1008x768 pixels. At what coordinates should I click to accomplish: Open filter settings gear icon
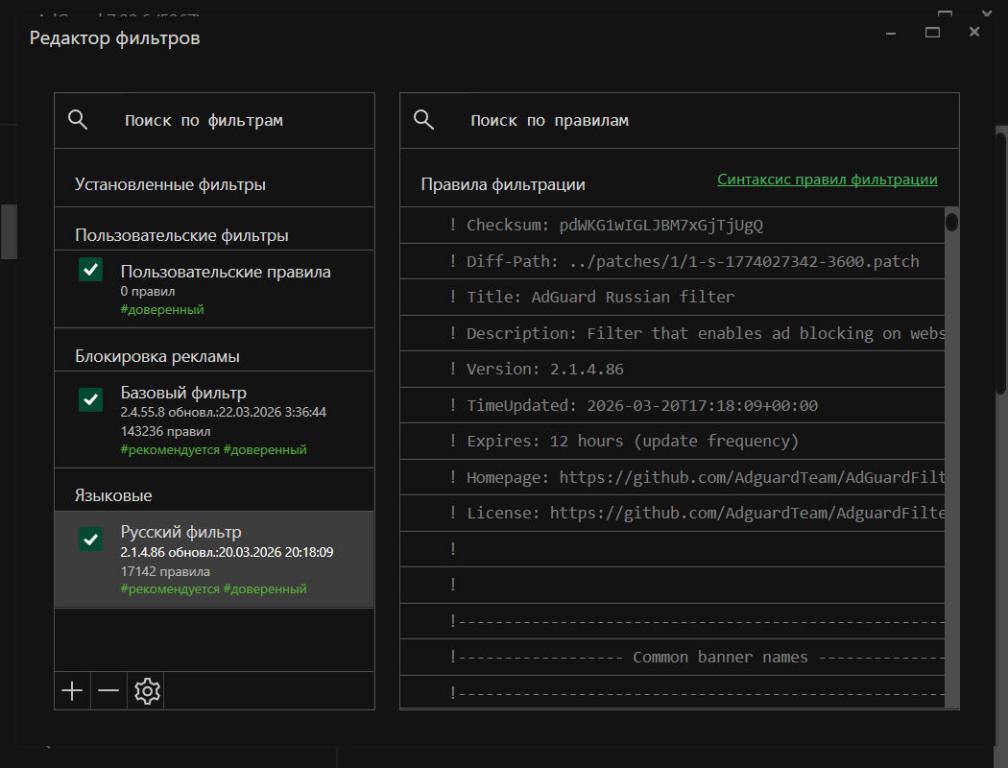(147, 691)
